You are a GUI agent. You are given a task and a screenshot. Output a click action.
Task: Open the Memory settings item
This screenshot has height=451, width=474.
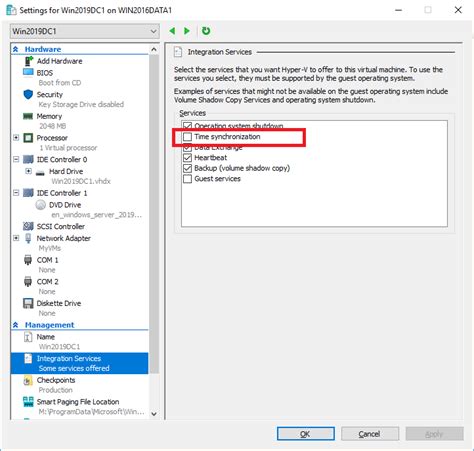point(49,116)
